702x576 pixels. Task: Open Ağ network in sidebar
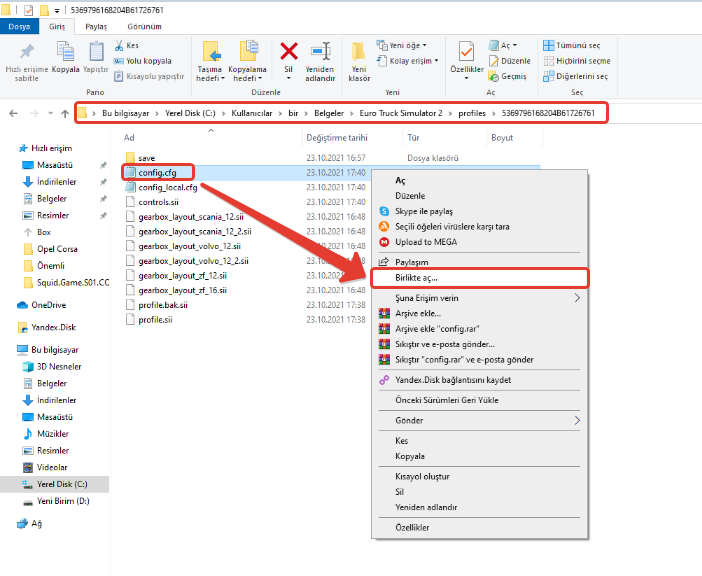coord(30,524)
